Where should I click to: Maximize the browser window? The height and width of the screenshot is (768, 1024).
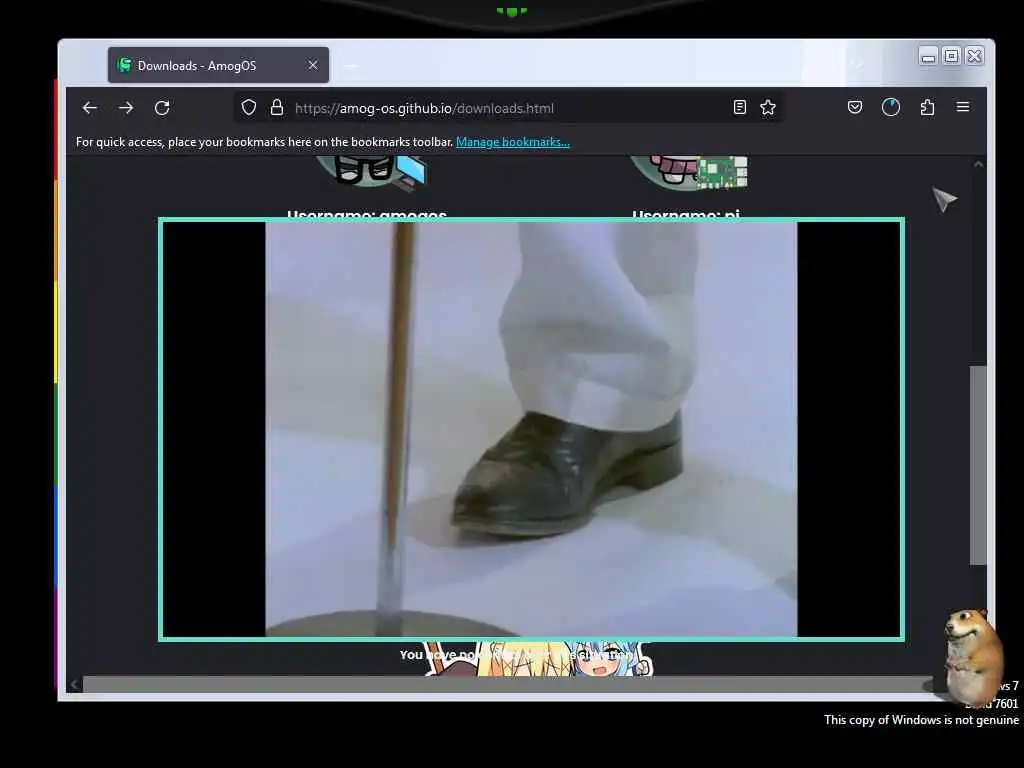pos(952,56)
